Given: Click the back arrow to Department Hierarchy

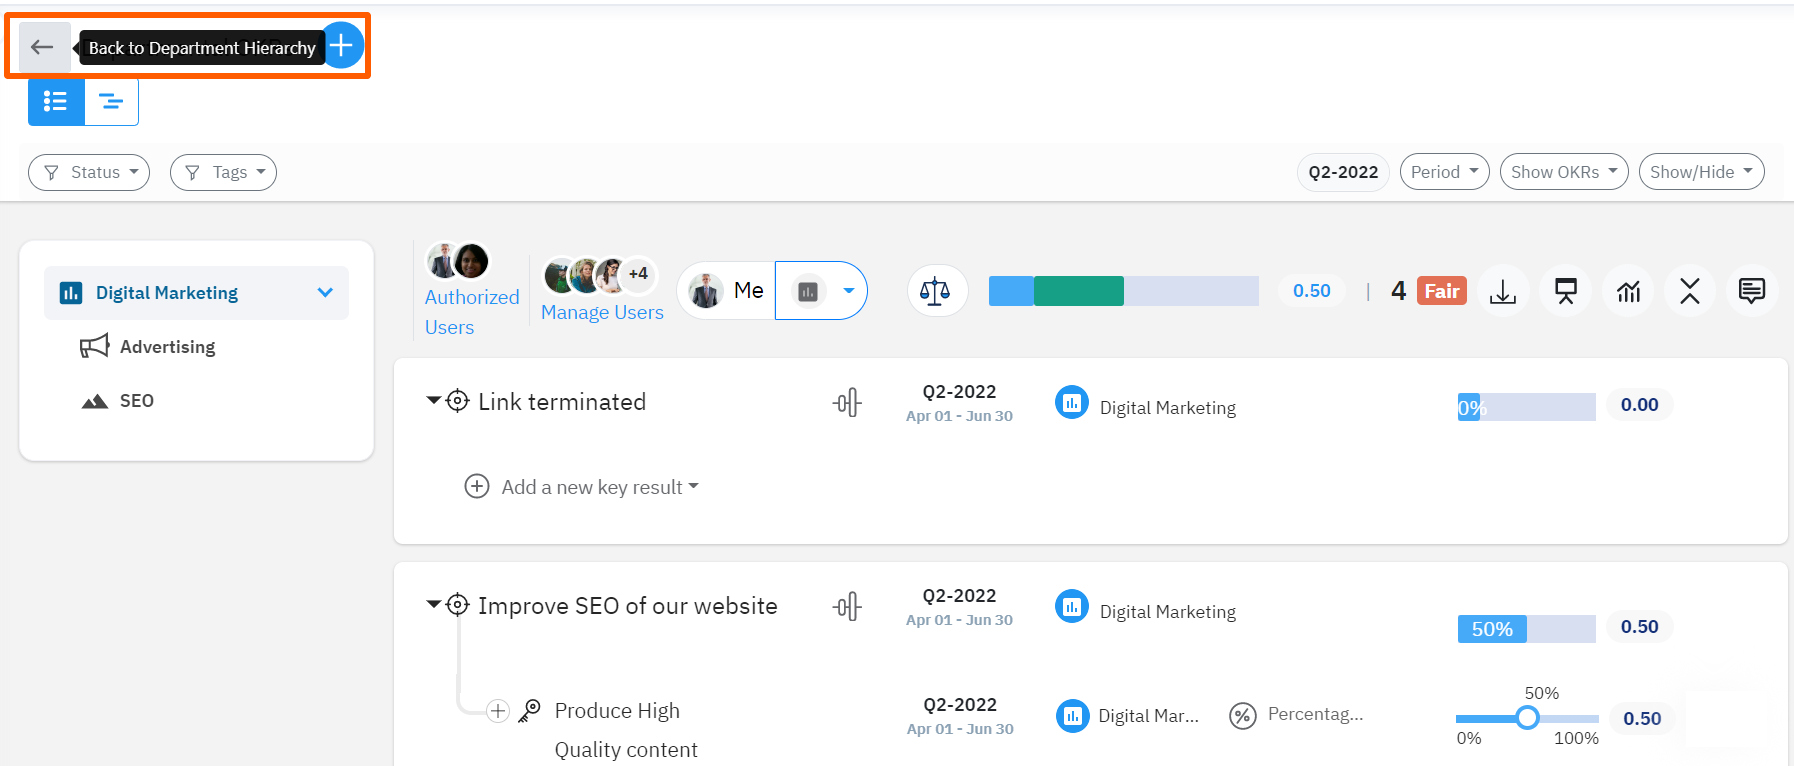Looking at the screenshot, I should pos(42,47).
